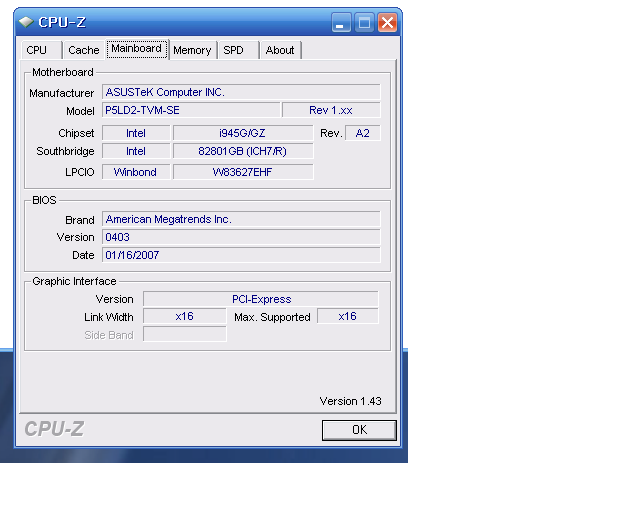This screenshot has height=512, width=640.
Task: Click the W83627EHF field
Action: tap(243, 172)
